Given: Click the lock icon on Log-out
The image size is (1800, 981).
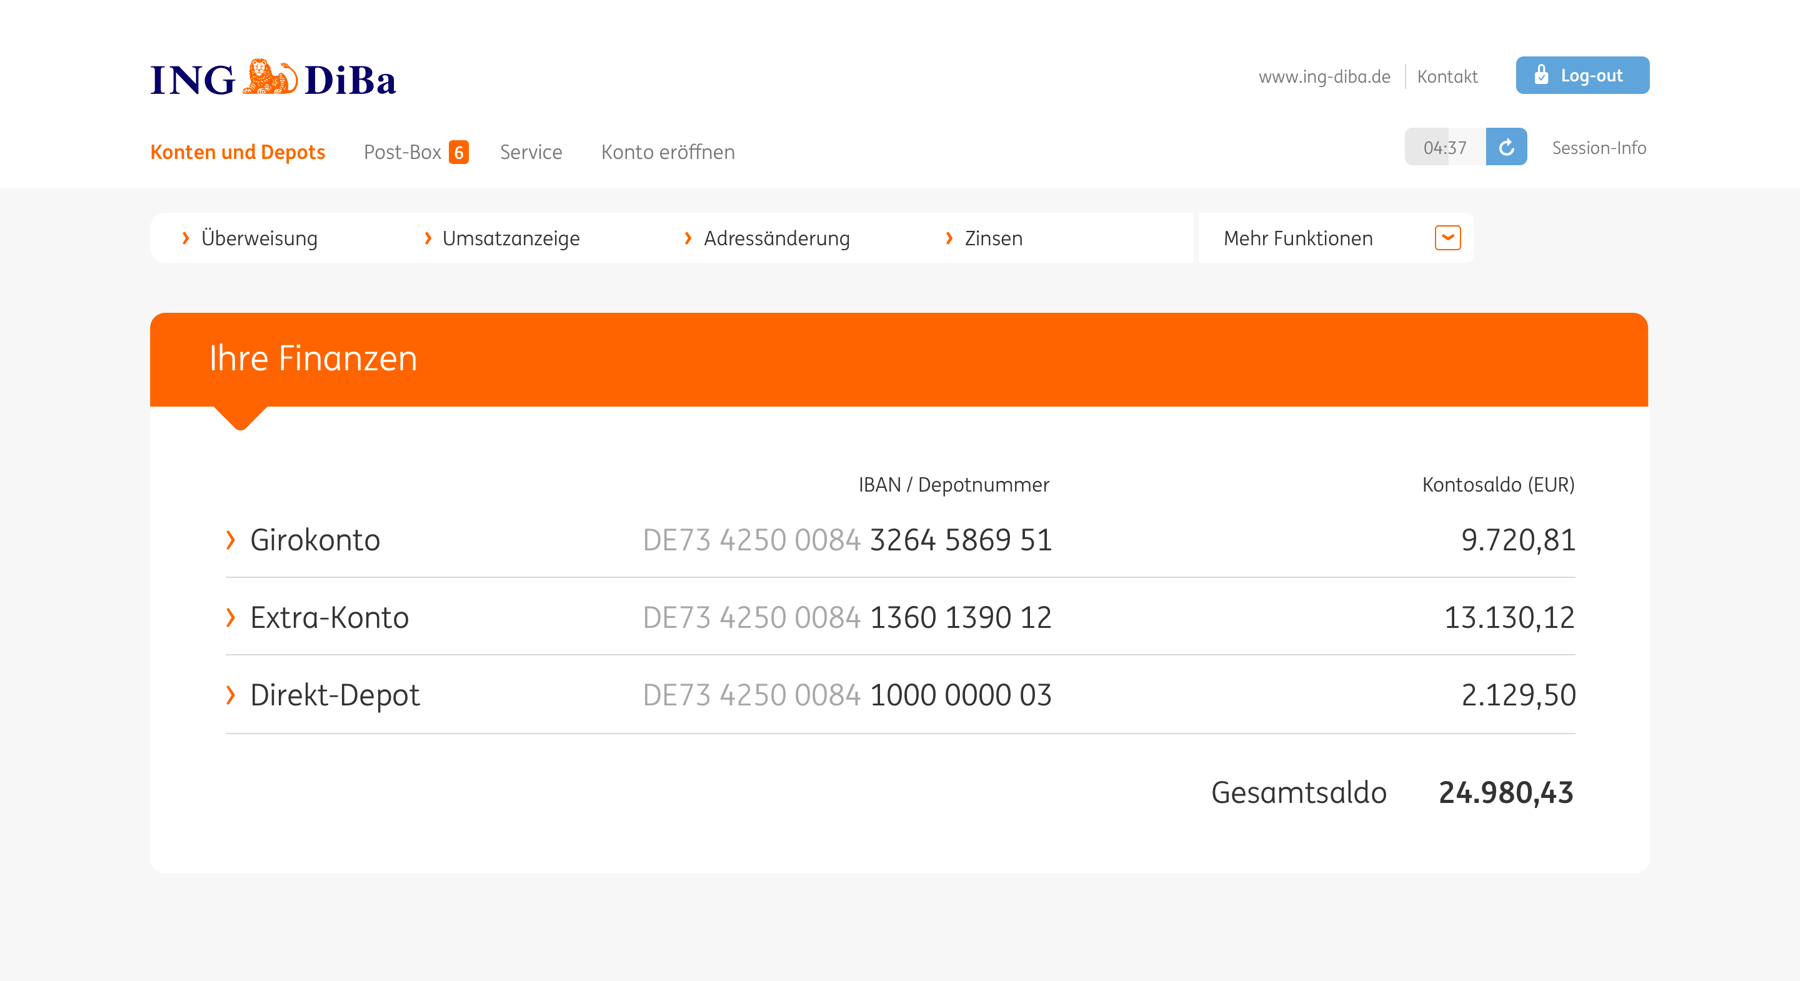Looking at the screenshot, I should (1541, 75).
